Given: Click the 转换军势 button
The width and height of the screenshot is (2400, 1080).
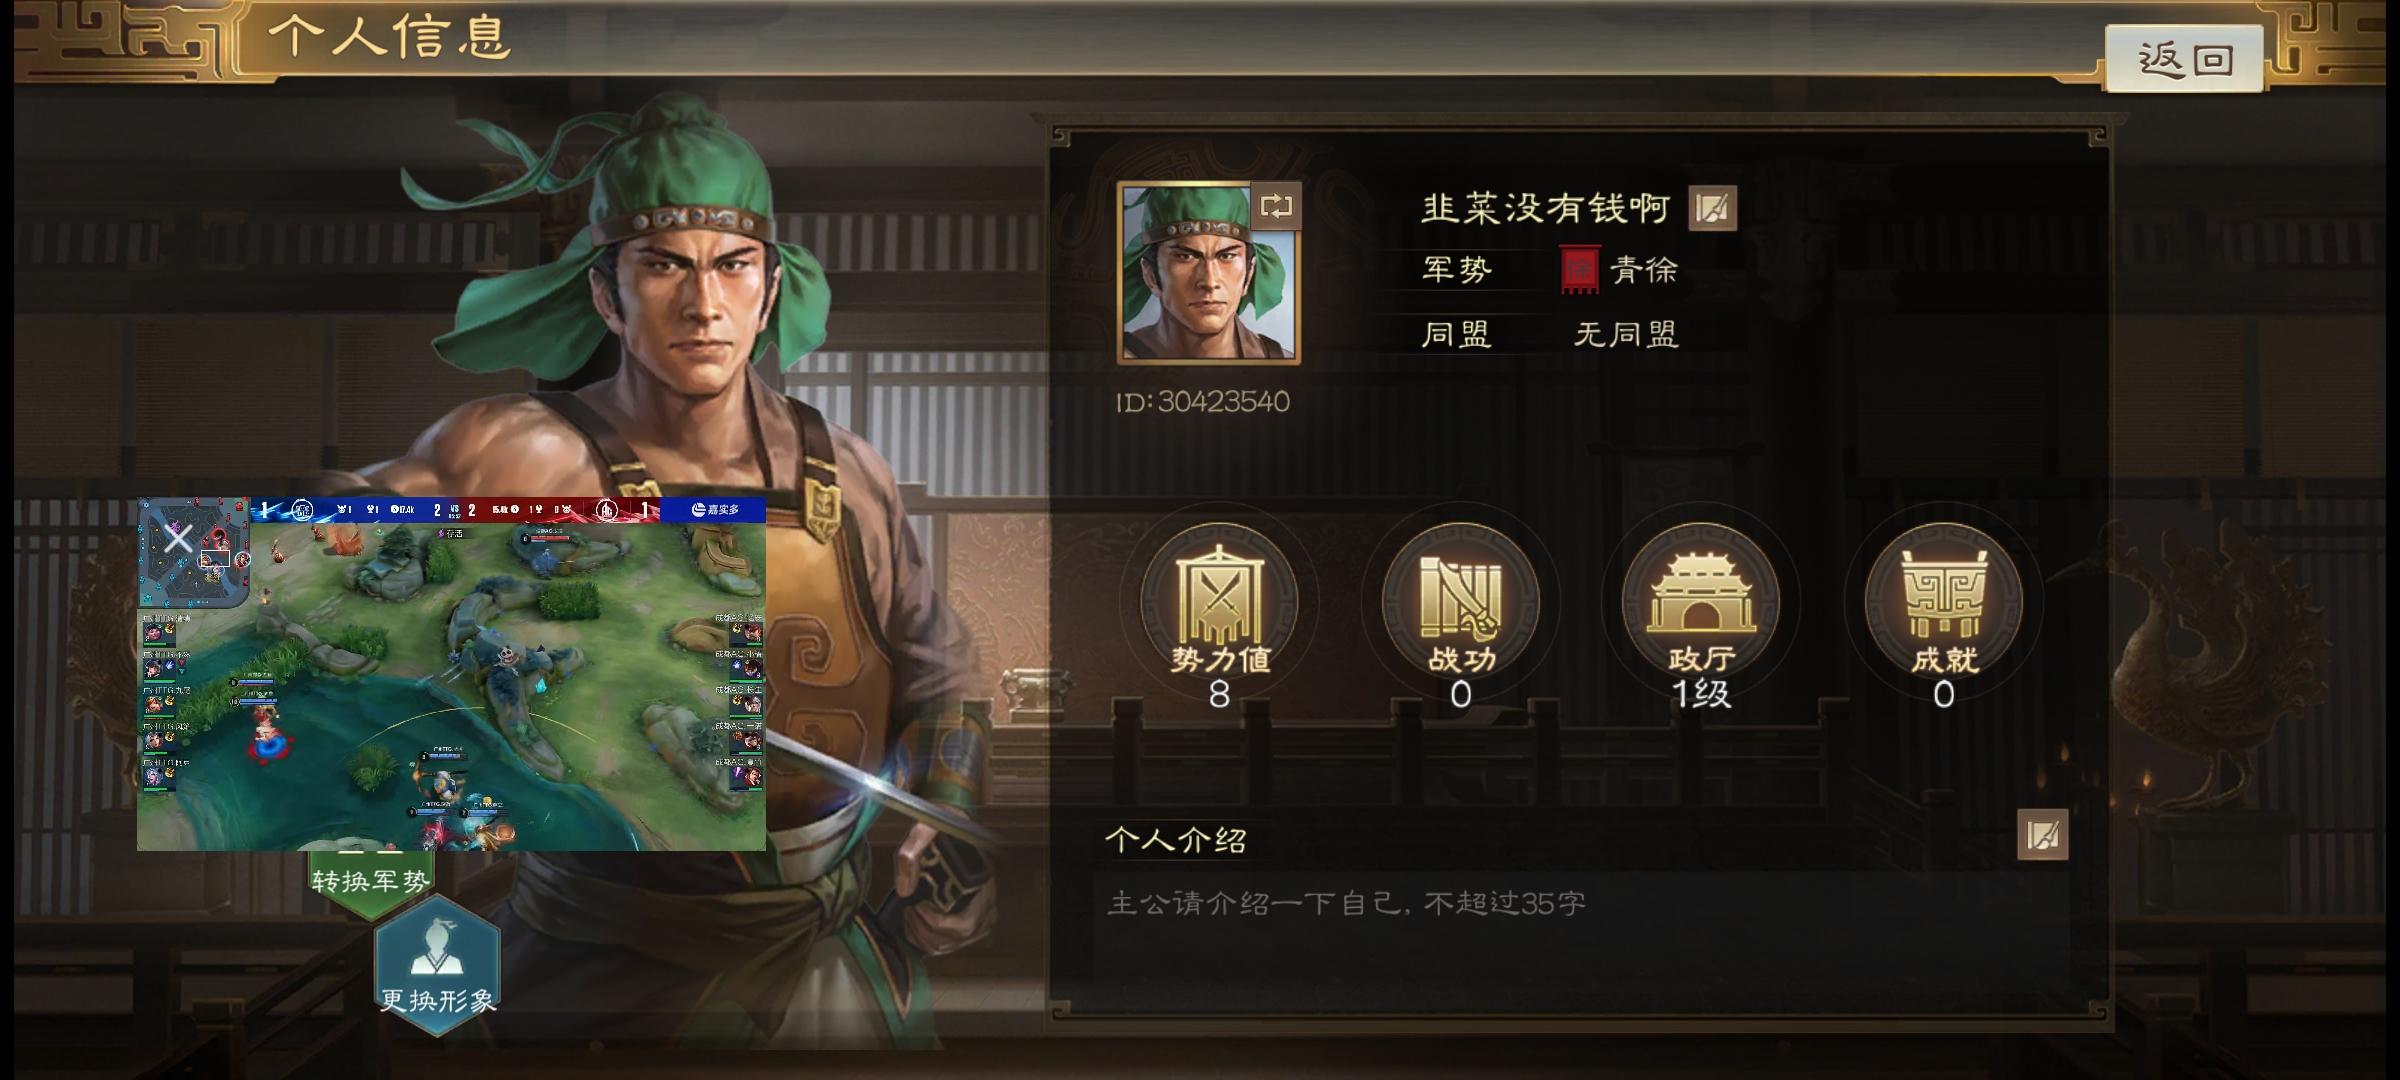Looking at the screenshot, I should [370, 881].
